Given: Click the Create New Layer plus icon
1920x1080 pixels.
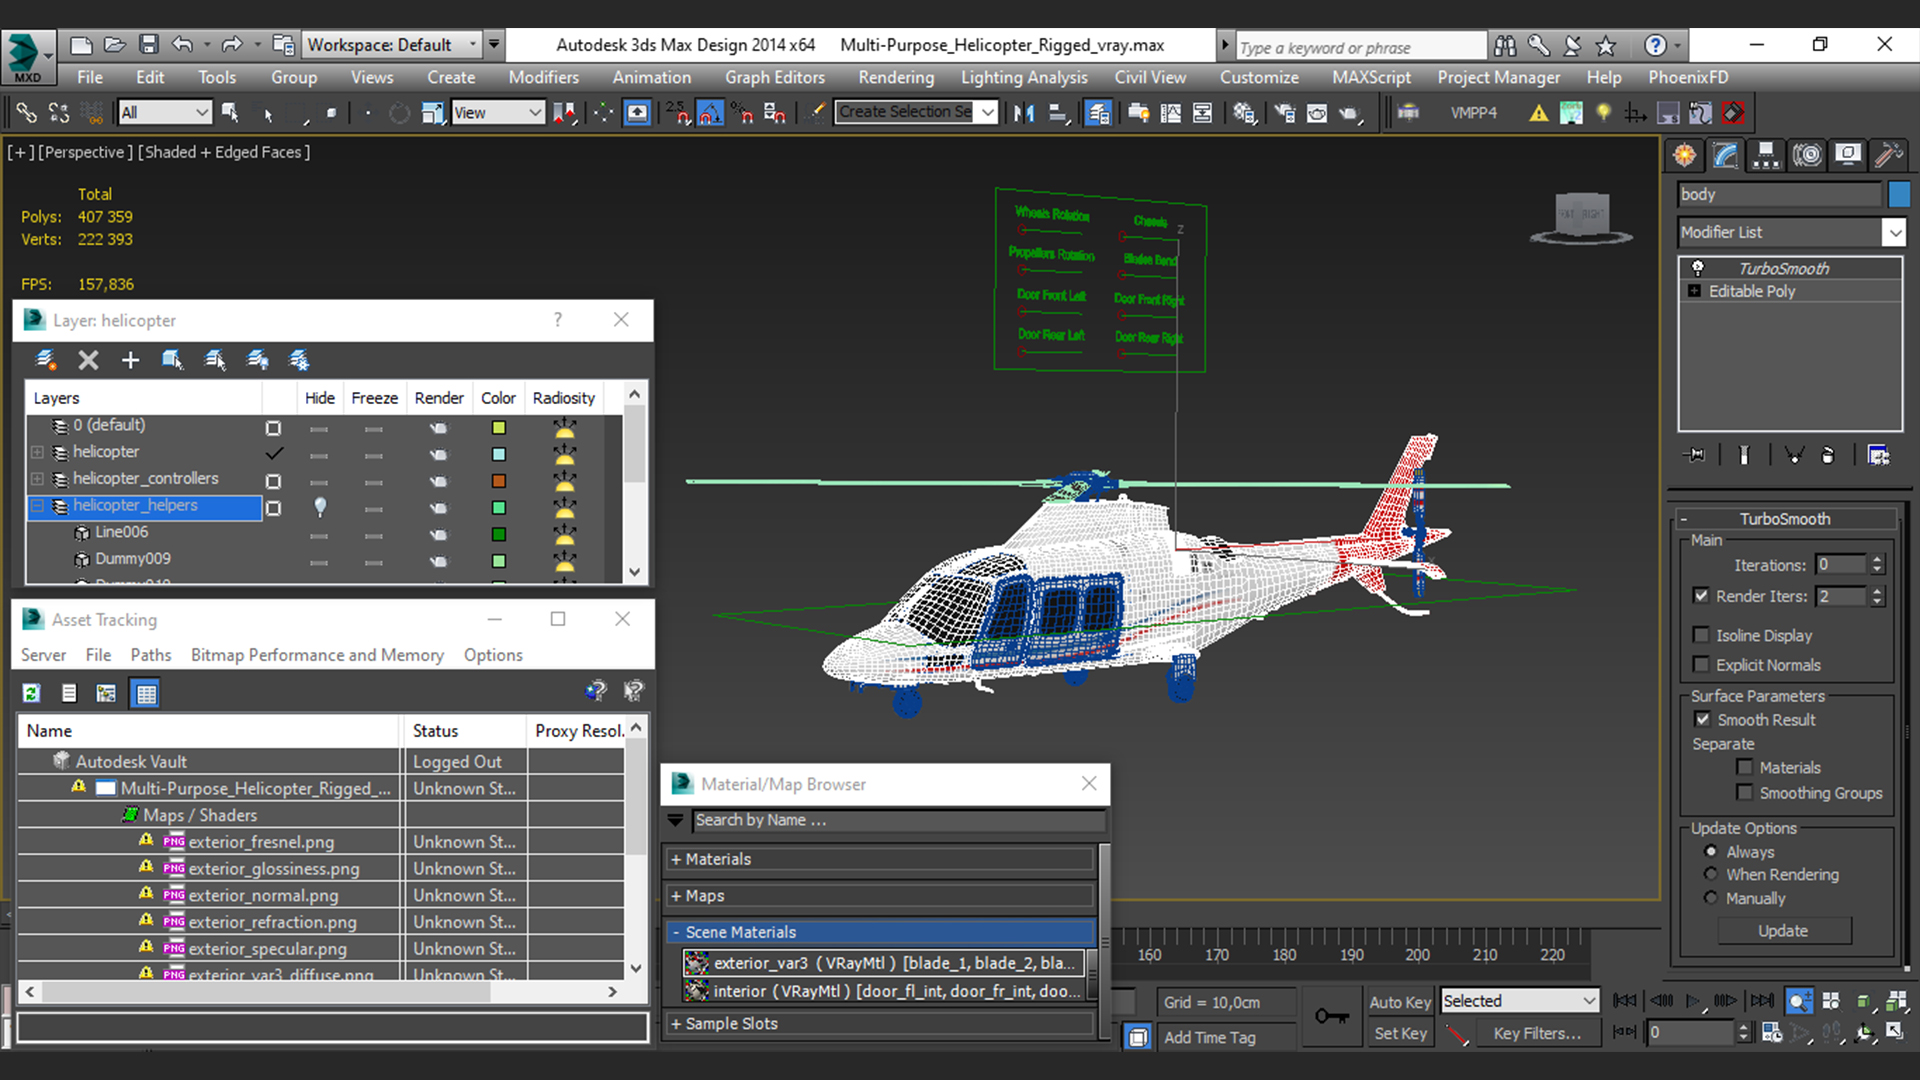Looking at the screenshot, I should tap(130, 360).
